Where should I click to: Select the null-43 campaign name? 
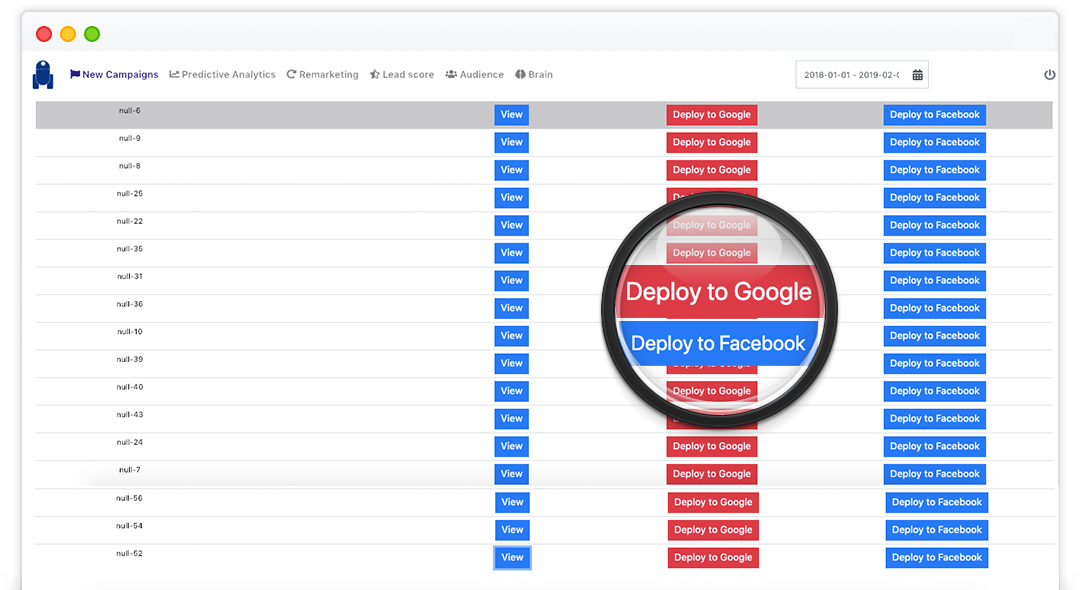click(x=129, y=414)
